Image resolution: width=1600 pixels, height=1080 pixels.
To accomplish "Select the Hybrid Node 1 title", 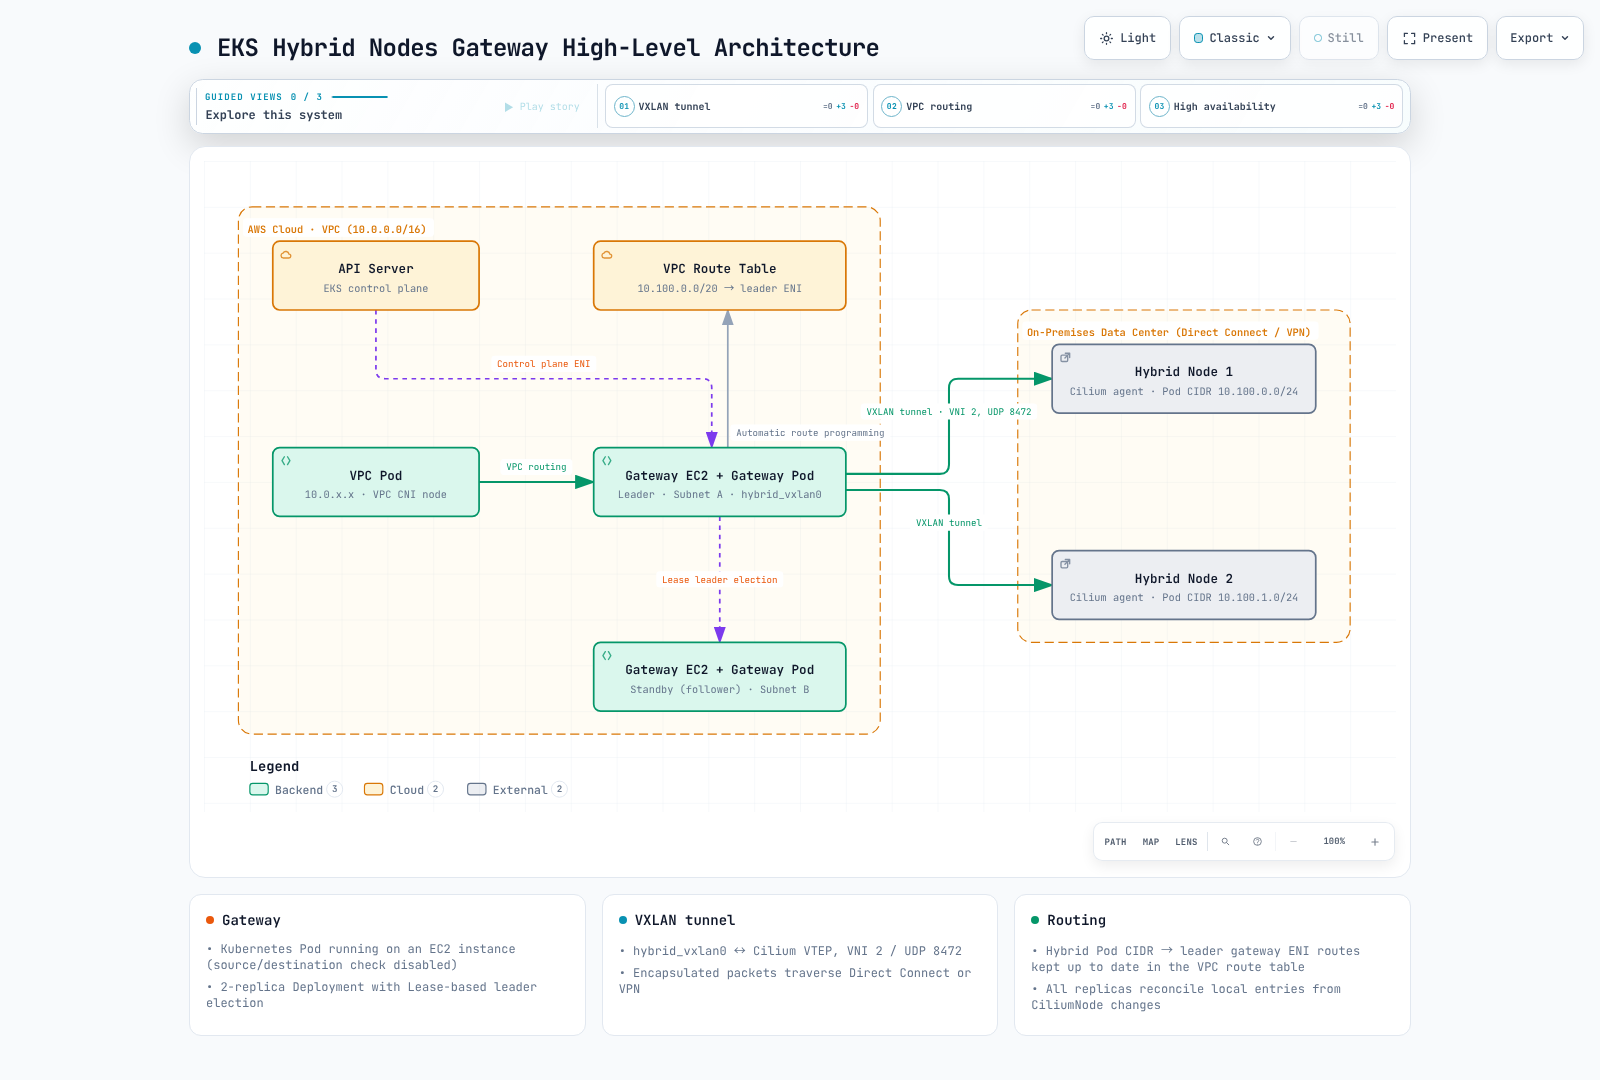I will click(x=1184, y=372).
